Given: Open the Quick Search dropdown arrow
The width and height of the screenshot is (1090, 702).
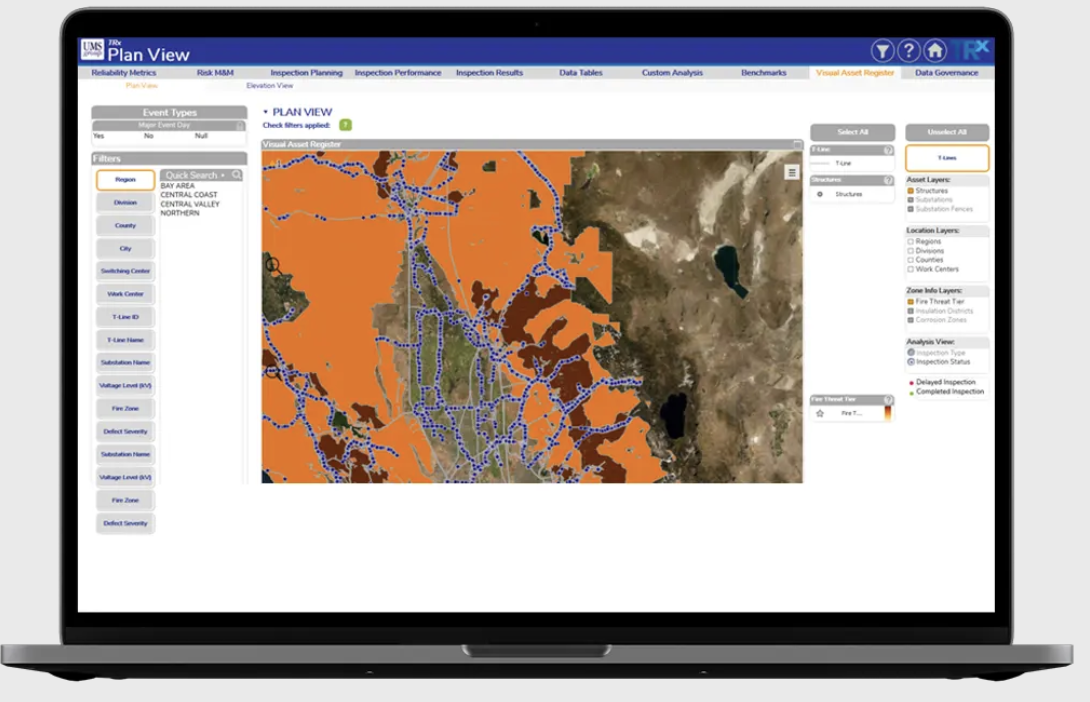Looking at the screenshot, I should tap(223, 175).
